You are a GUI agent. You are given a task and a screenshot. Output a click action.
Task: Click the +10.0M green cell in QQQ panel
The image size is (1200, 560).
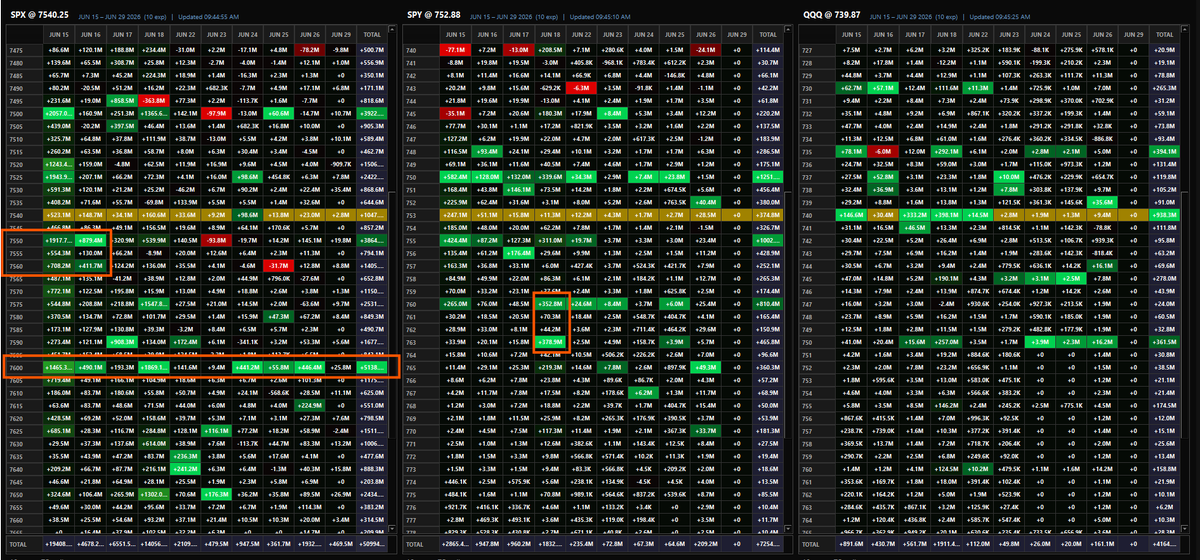[x=1011, y=176]
